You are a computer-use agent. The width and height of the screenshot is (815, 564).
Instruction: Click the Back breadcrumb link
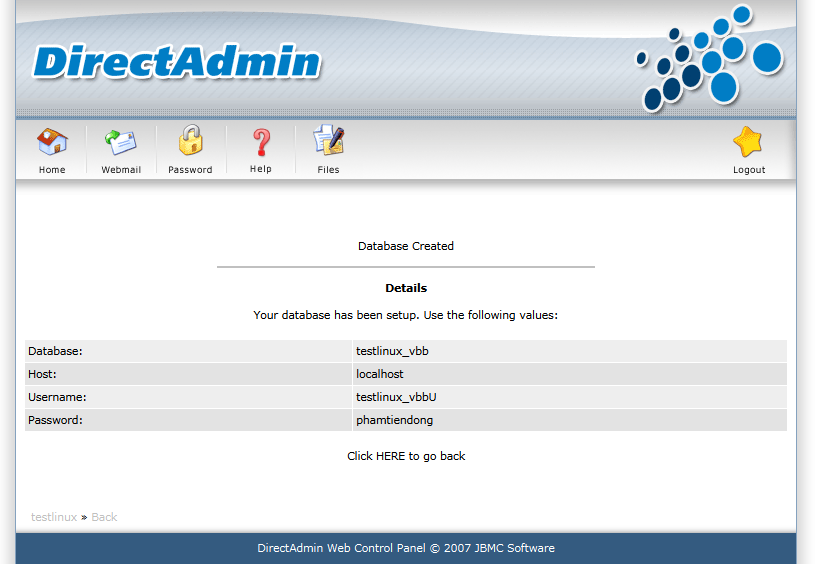pos(104,517)
